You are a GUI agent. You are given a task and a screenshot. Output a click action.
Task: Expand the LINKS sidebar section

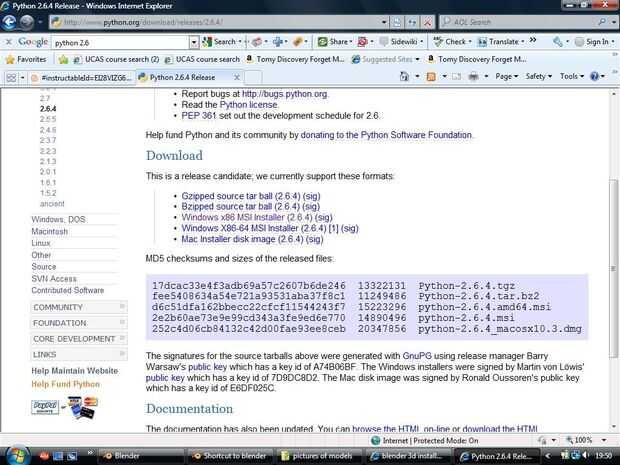[79, 355]
